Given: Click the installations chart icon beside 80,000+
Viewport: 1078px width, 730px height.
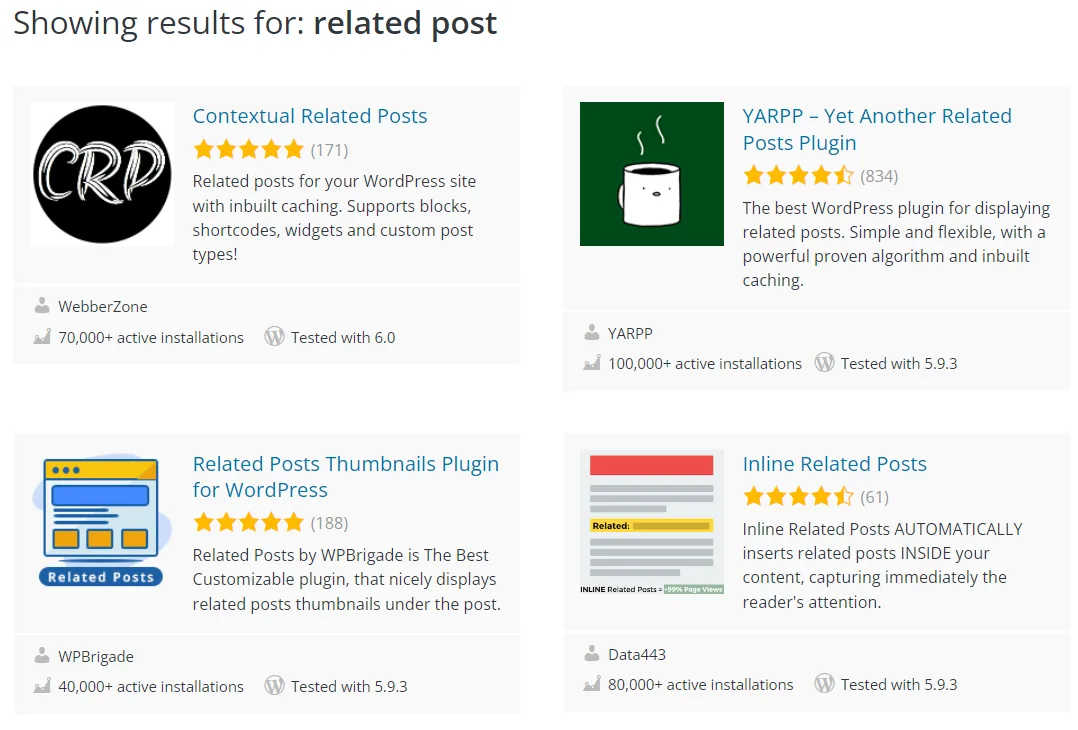Looking at the screenshot, I should point(592,684).
